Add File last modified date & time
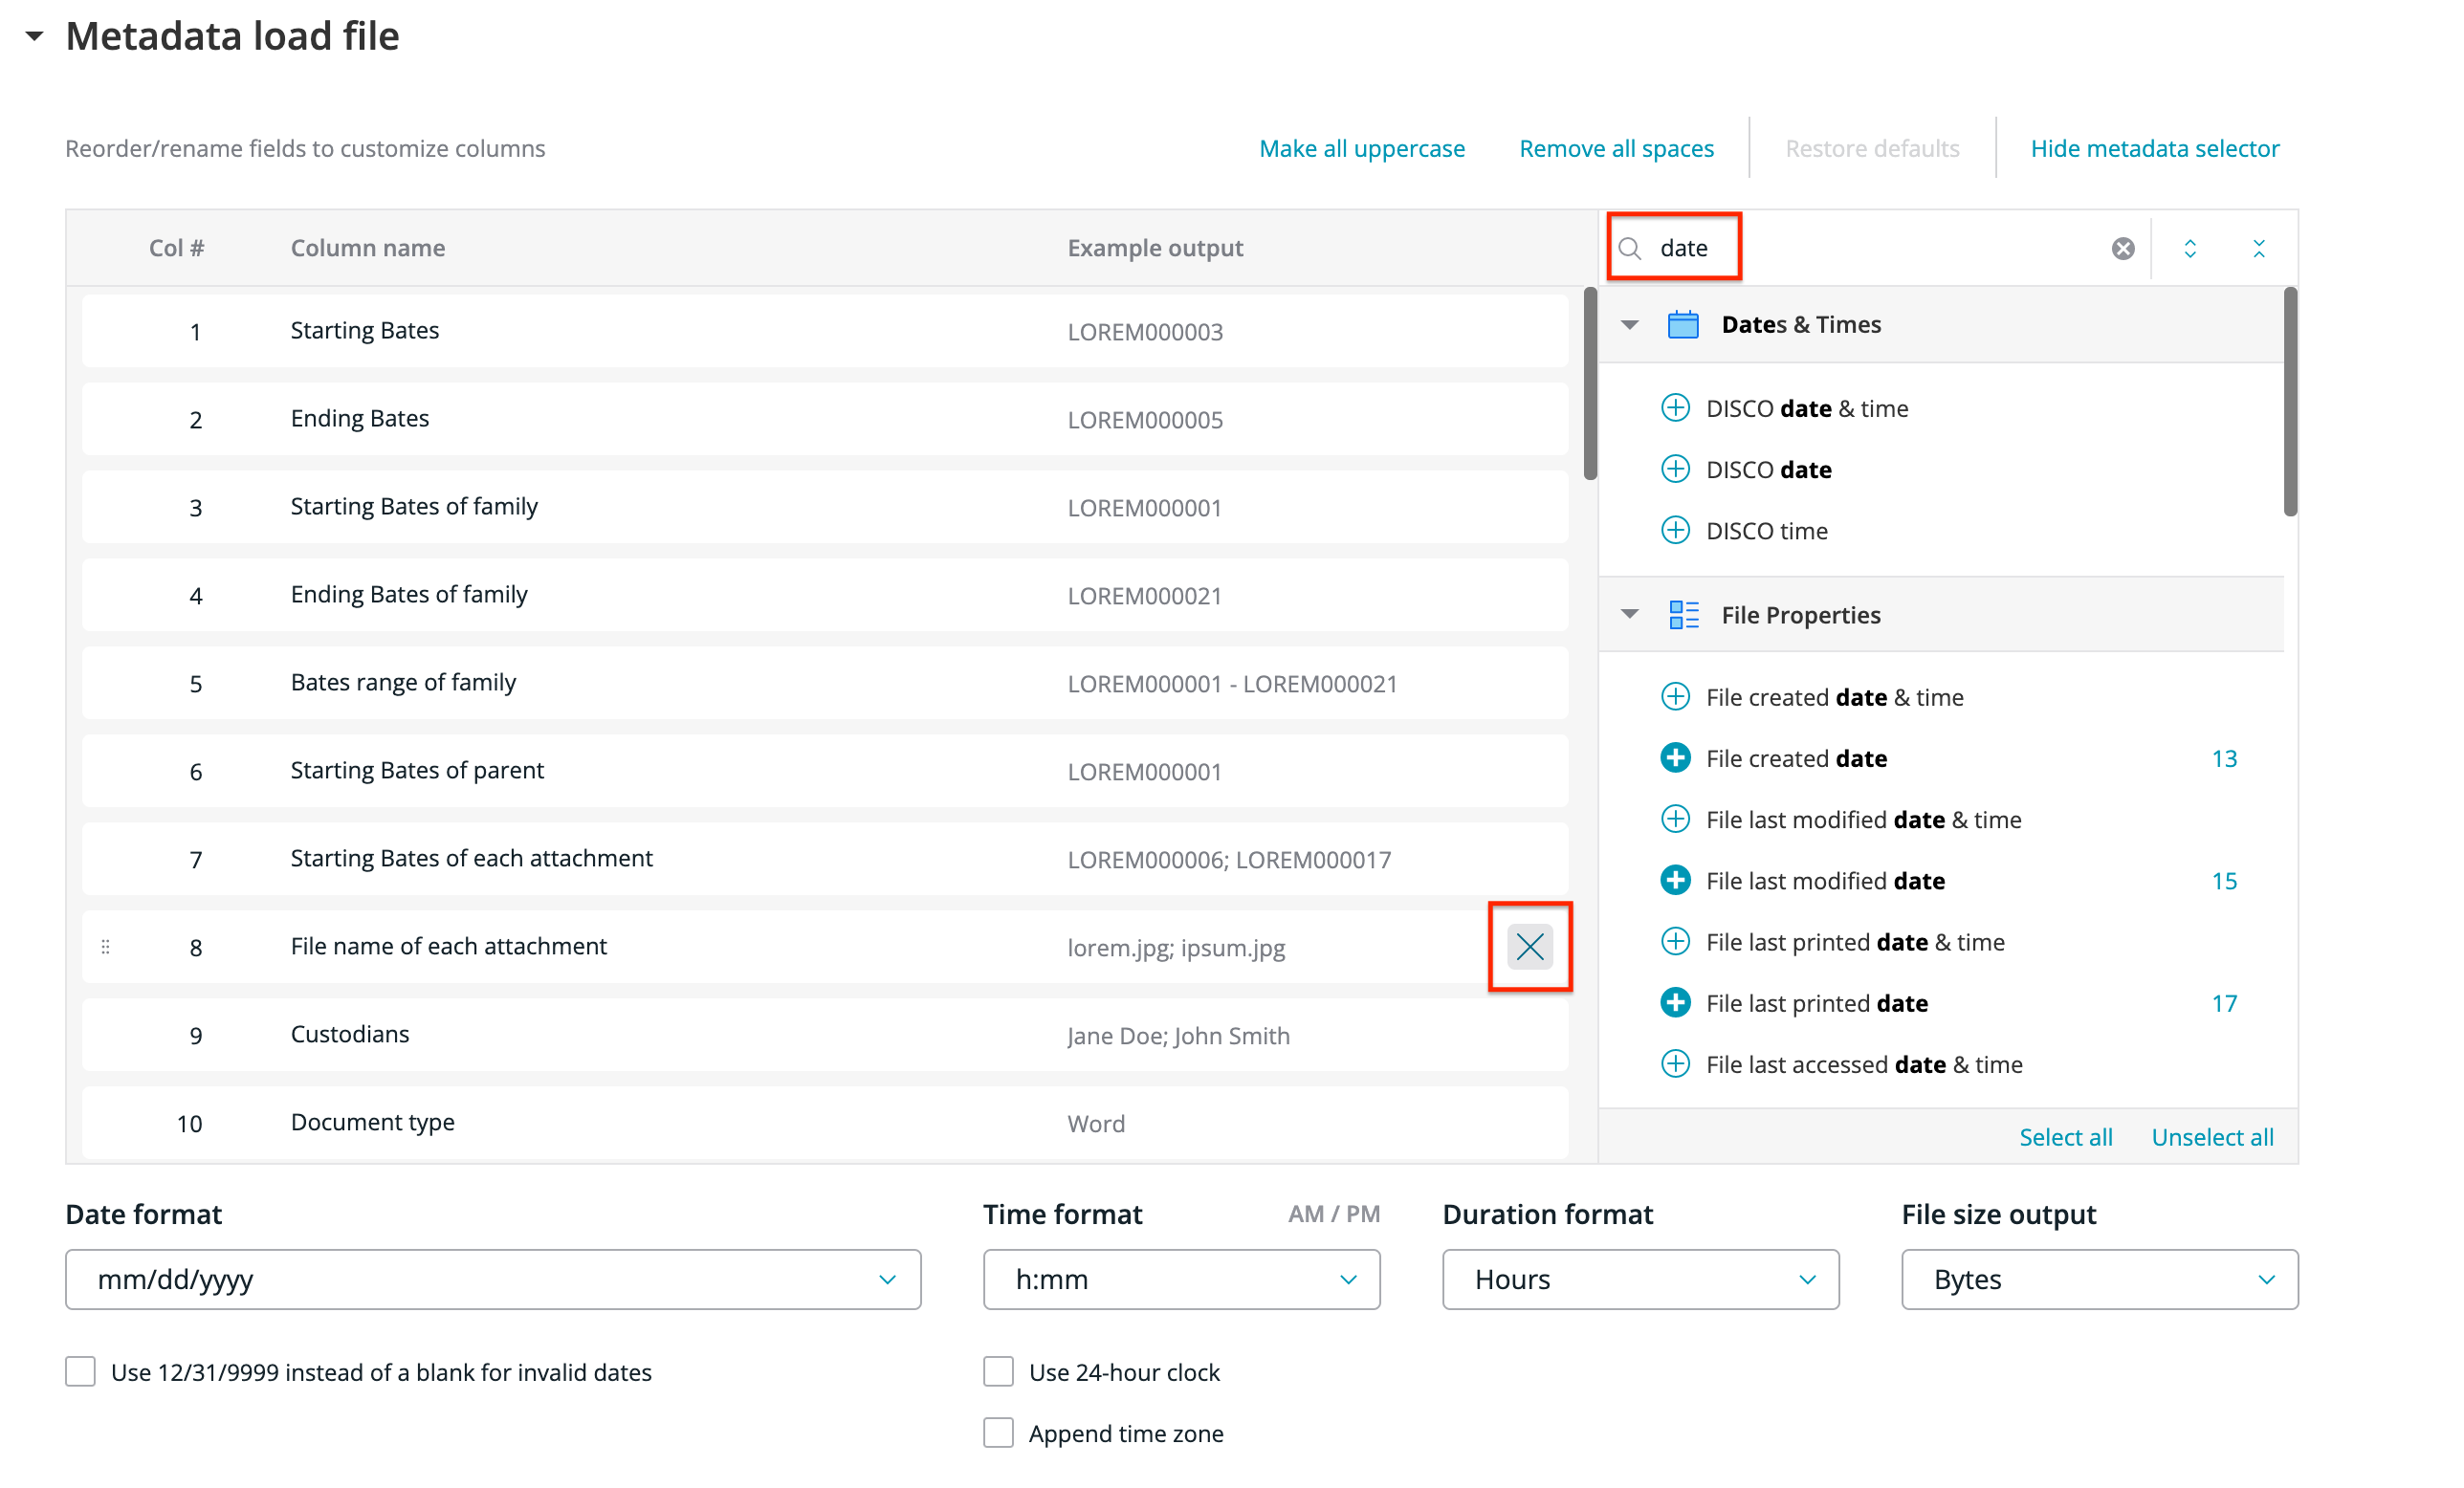 click(x=1675, y=819)
